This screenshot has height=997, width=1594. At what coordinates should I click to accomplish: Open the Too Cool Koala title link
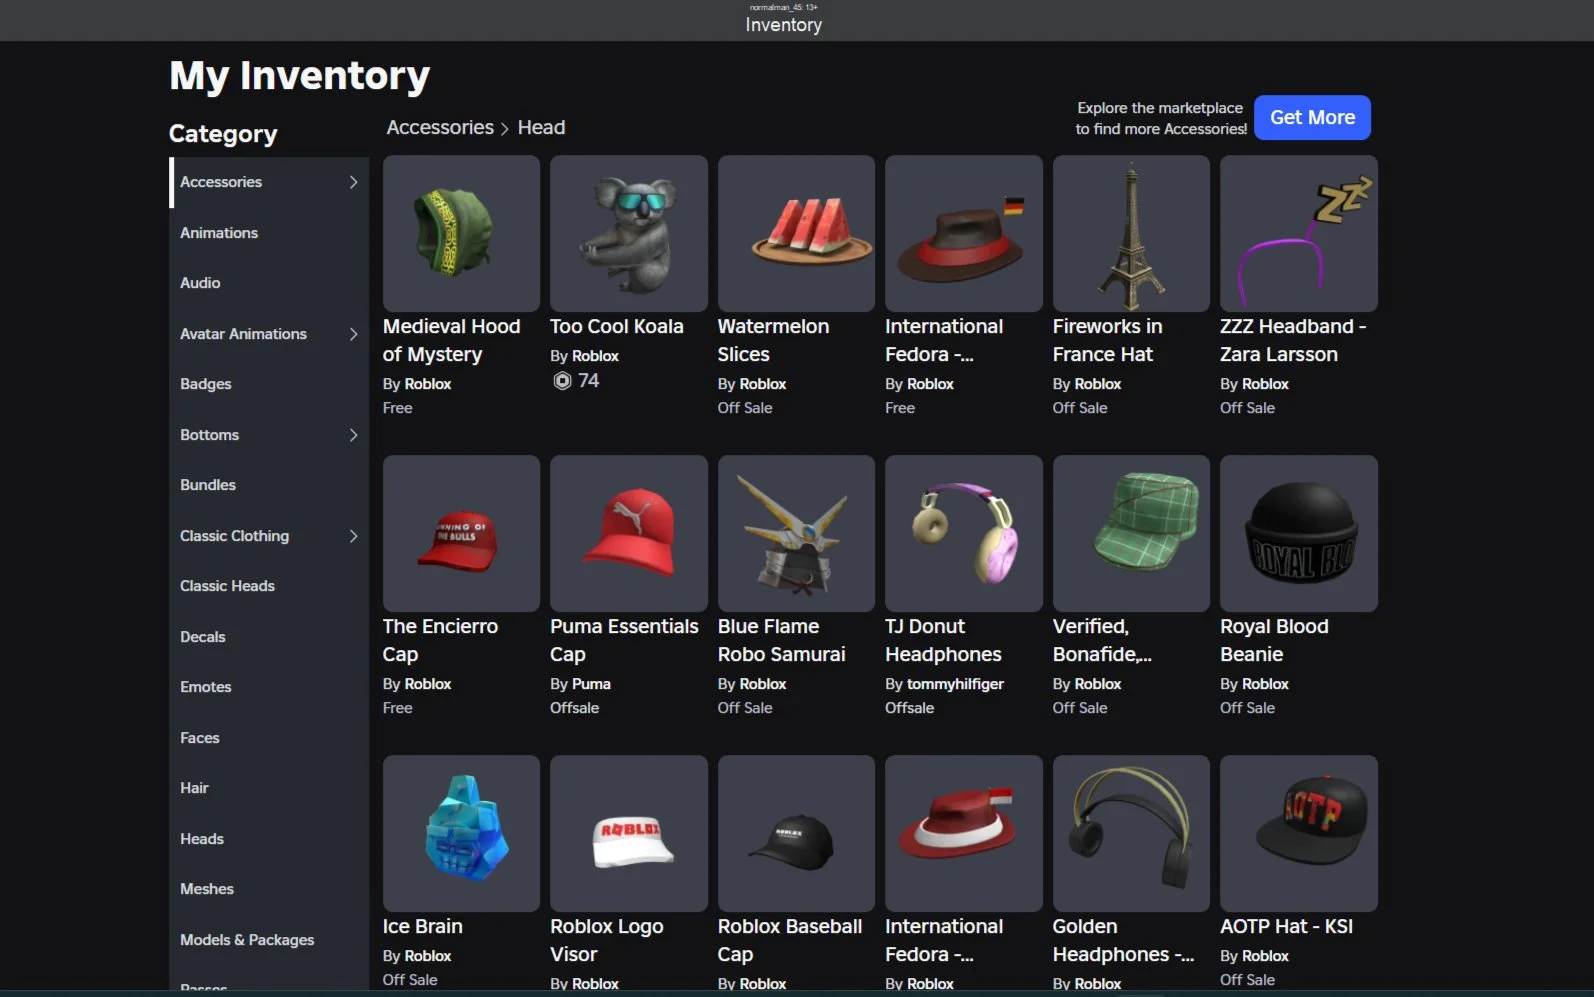point(617,327)
